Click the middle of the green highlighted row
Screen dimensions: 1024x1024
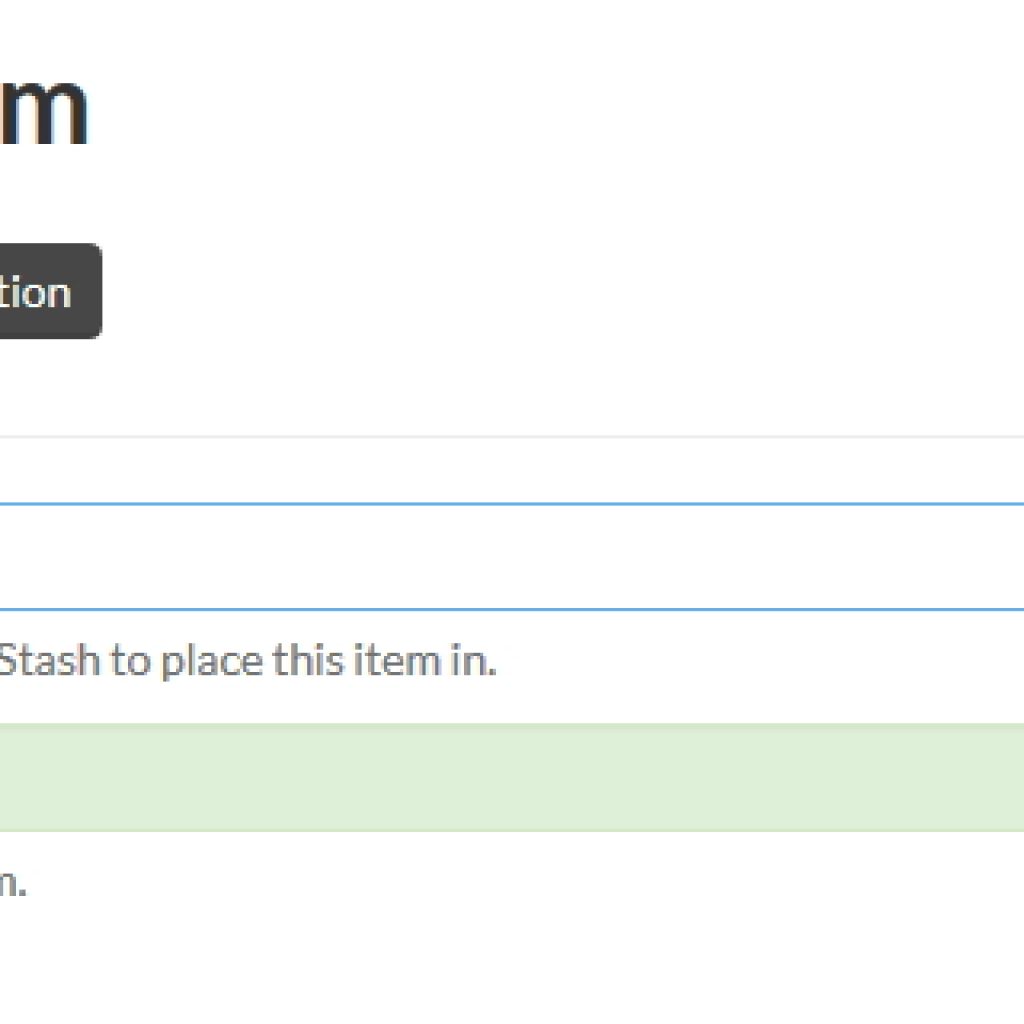click(512, 778)
